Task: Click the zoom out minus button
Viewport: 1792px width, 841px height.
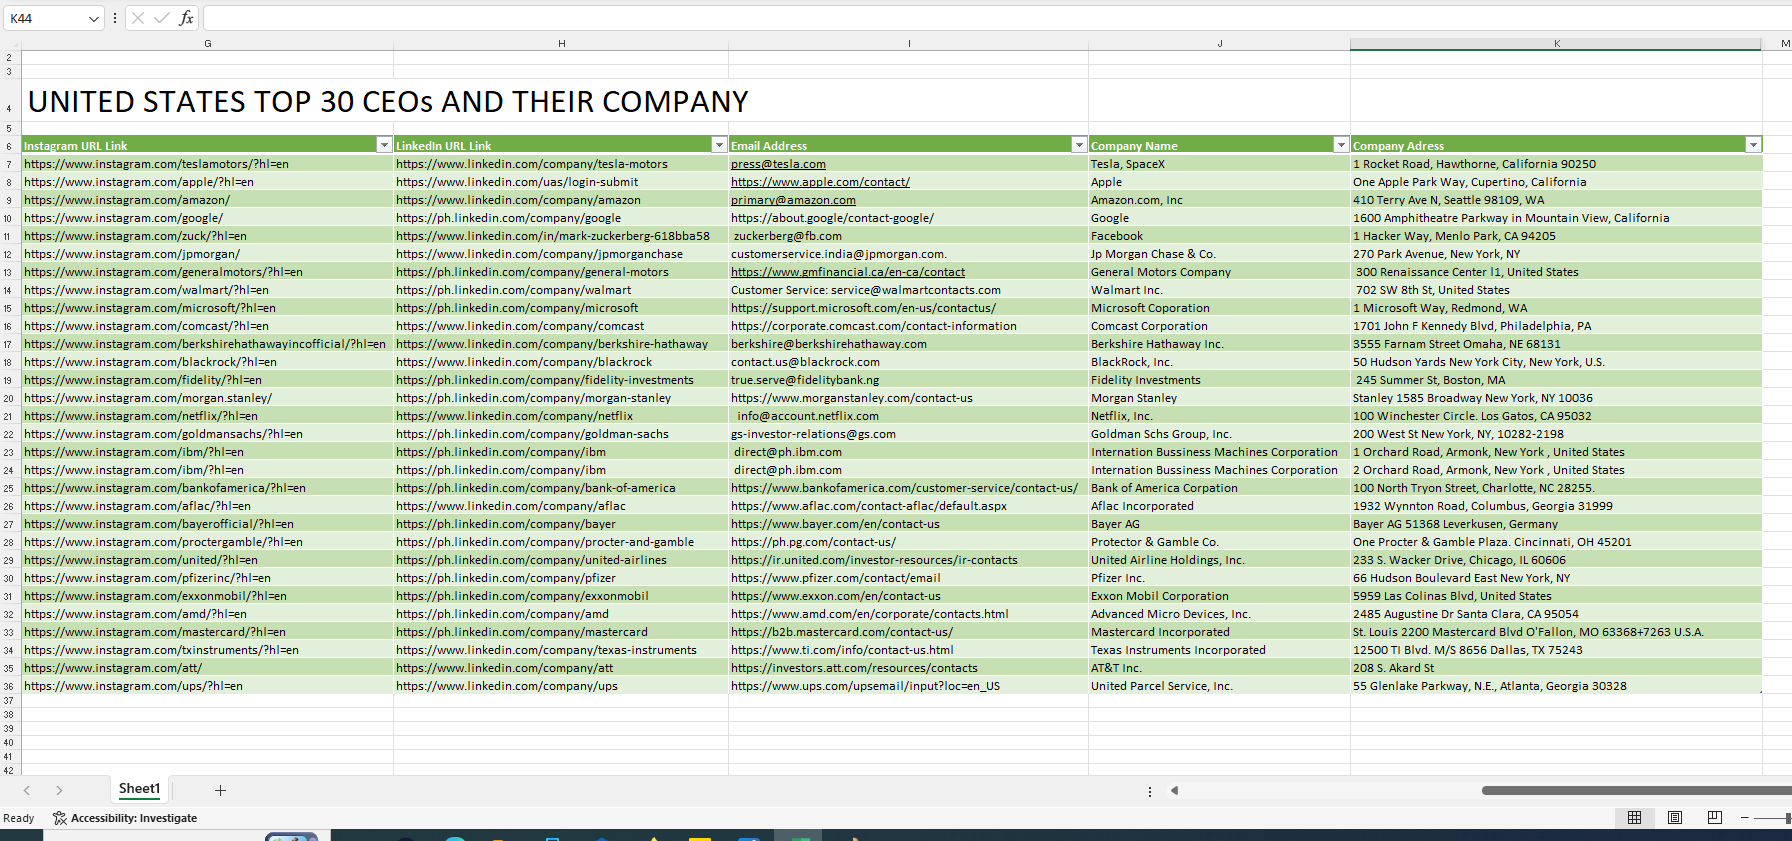Action: (x=1744, y=818)
